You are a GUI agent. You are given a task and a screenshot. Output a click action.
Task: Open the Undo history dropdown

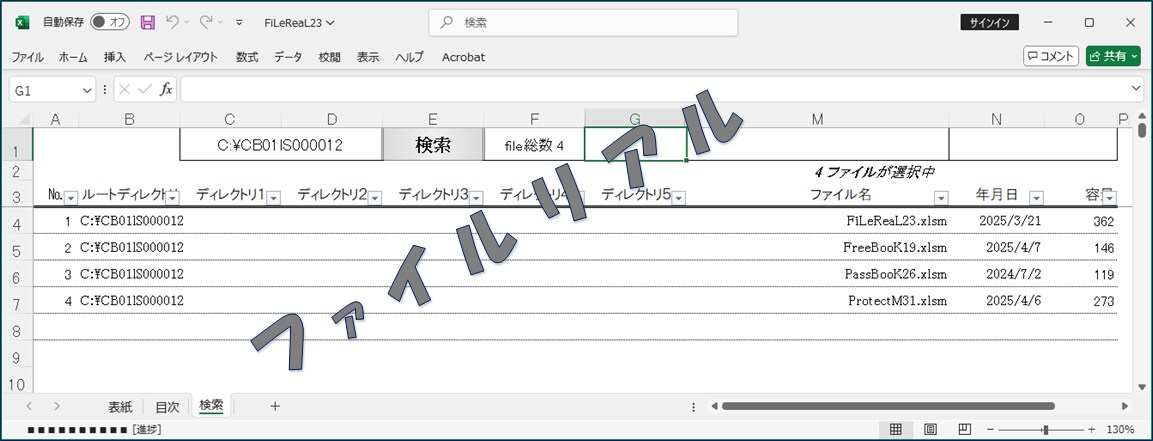coord(186,23)
